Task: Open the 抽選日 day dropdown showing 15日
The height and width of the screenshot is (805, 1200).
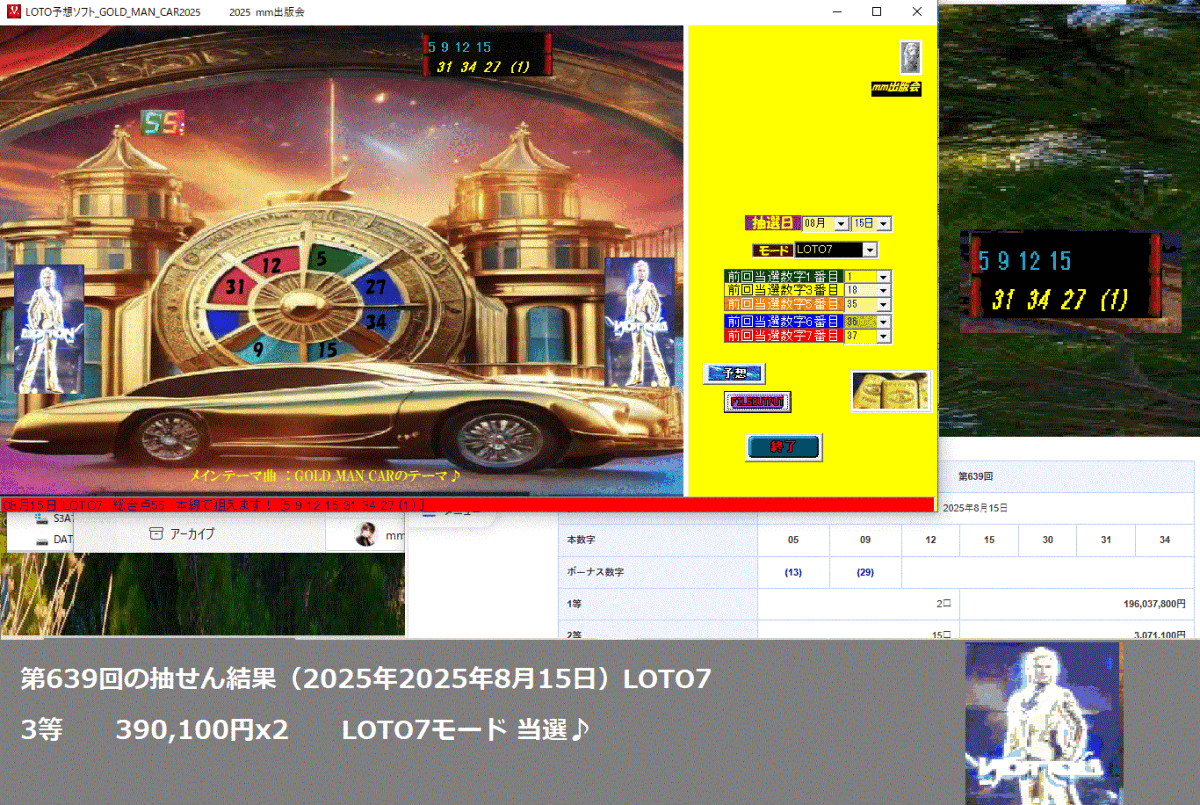Action: coord(884,224)
